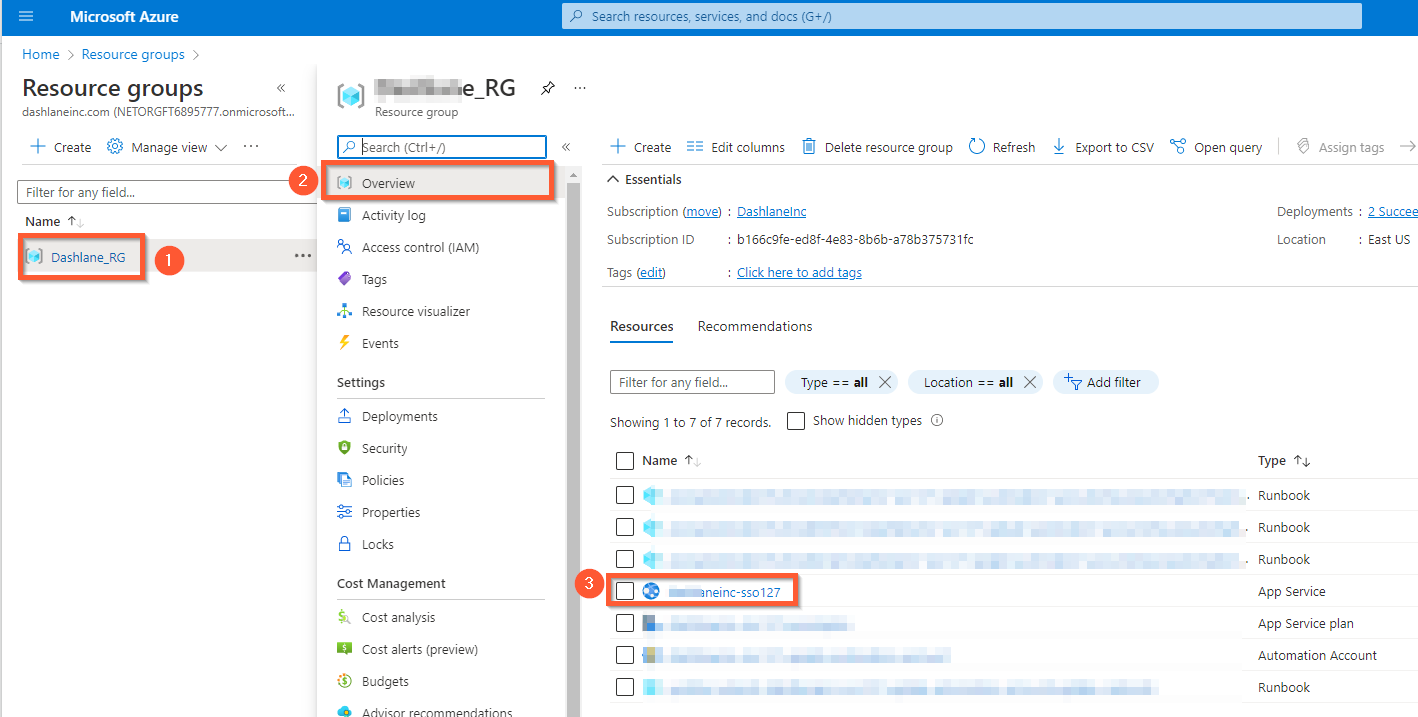This screenshot has width=1418, height=717.
Task: Go to Home breadcrumb
Action: pos(41,54)
